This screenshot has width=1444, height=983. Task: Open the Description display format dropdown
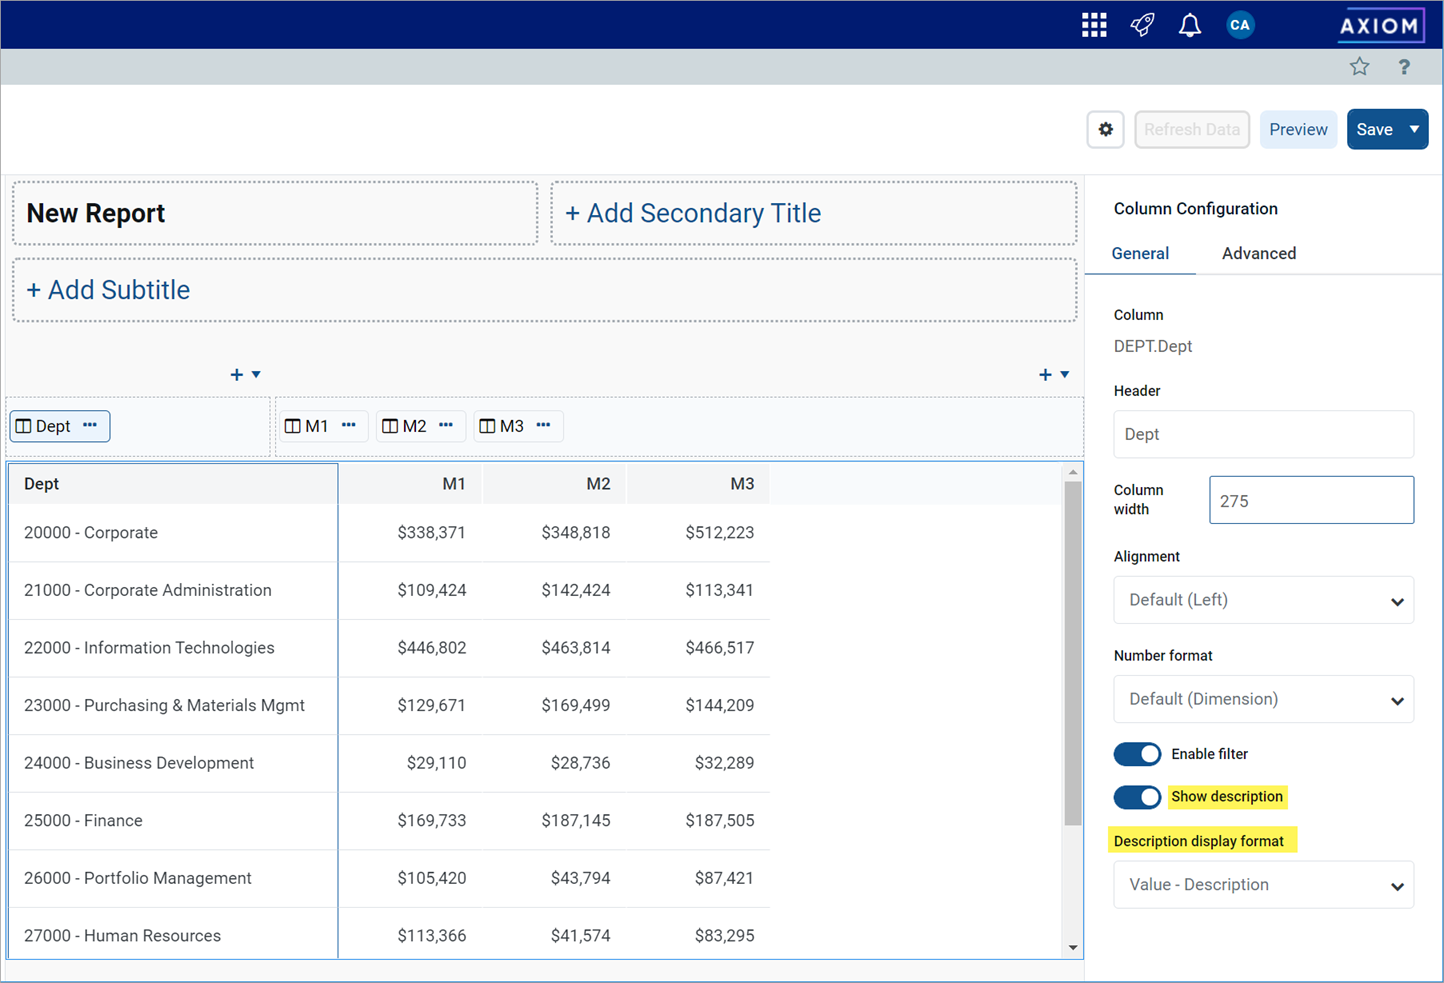(1263, 885)
